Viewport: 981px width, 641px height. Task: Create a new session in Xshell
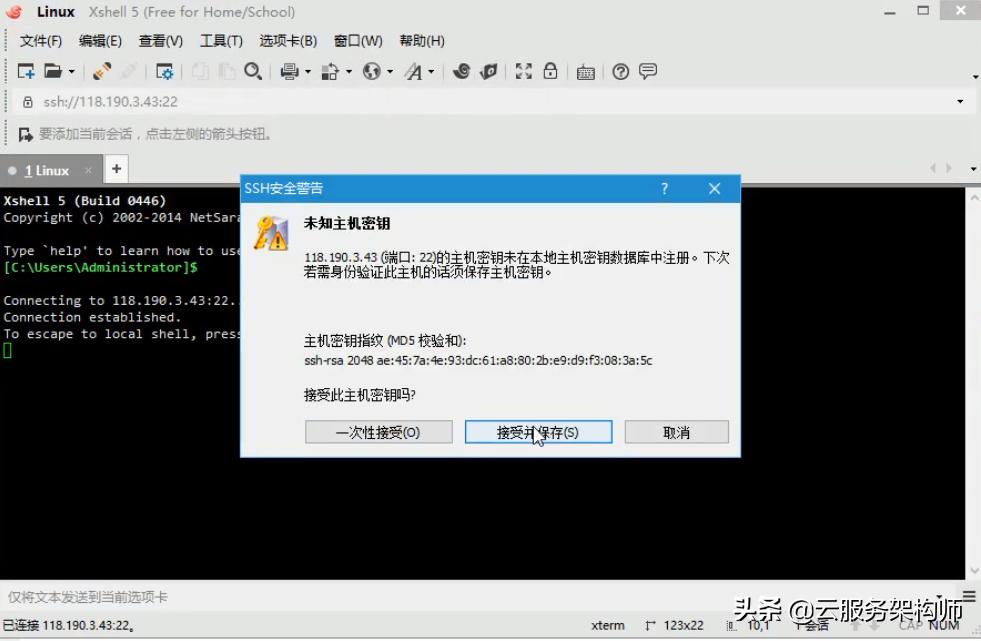coord(24,71)
